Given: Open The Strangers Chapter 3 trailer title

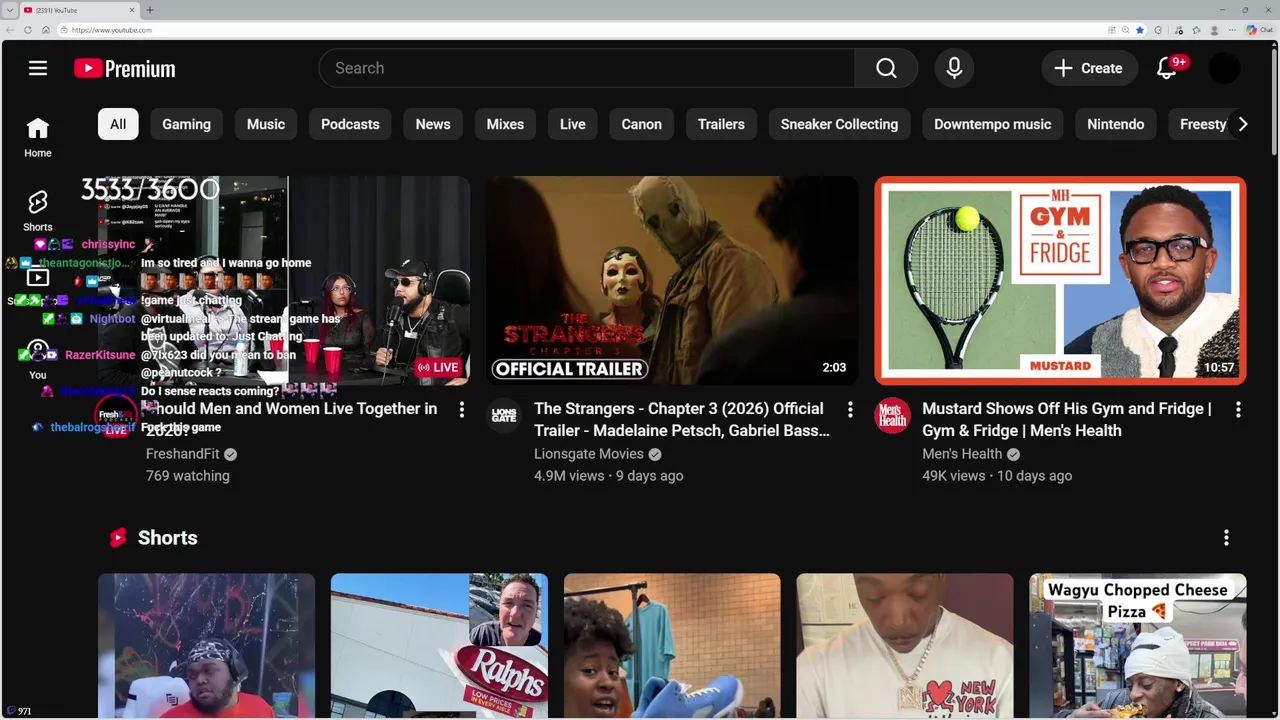Looking at the screenshot, I should [682, 420].
